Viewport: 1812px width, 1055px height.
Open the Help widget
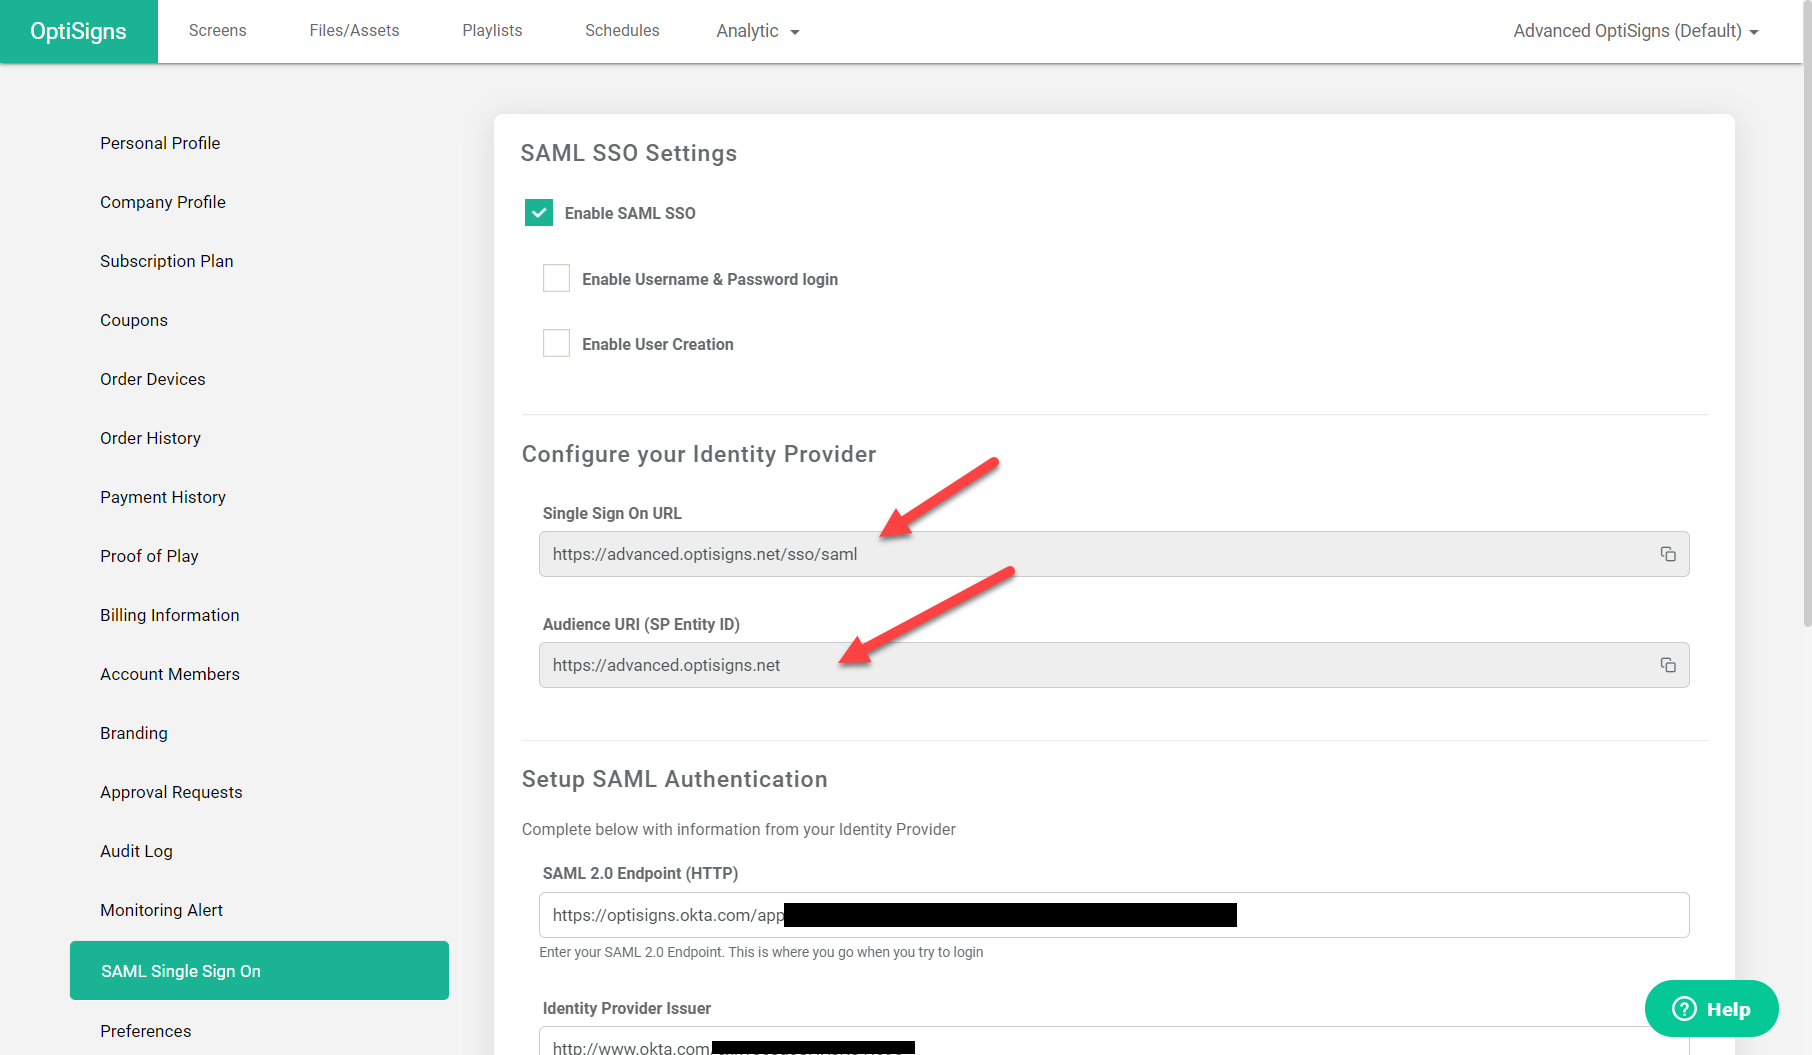pos(1711,1008)
